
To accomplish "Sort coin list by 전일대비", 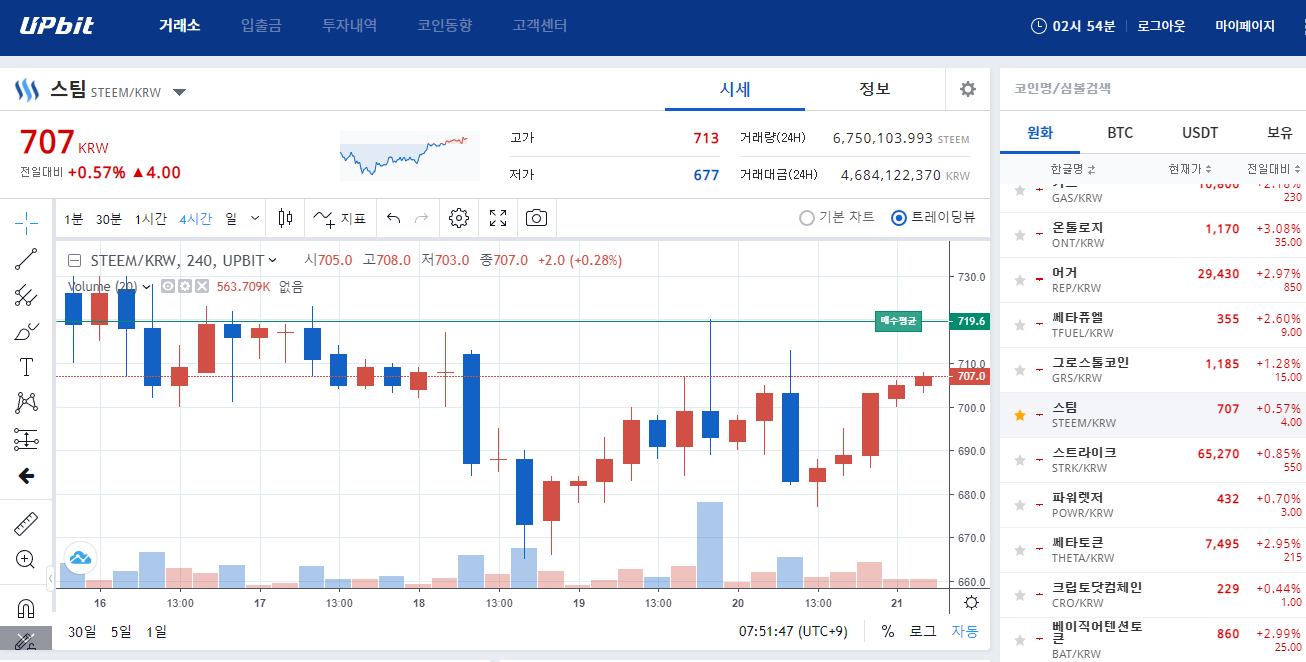I will click(1275, 168).
